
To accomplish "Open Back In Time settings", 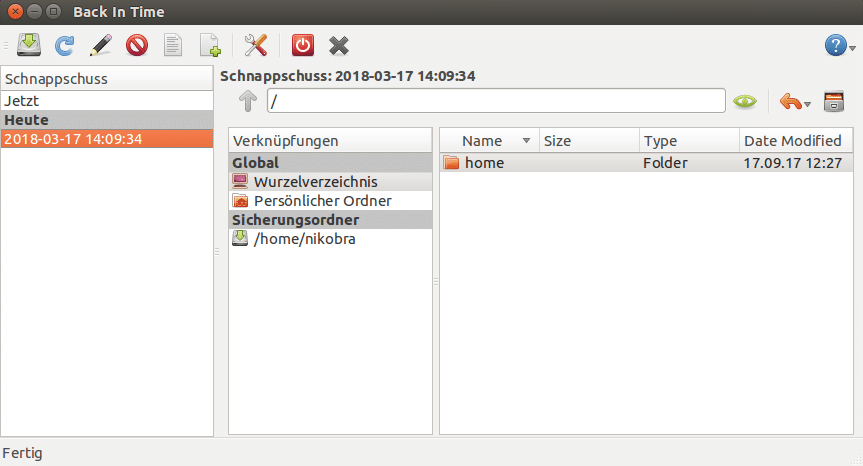I will tap(255, 45).
